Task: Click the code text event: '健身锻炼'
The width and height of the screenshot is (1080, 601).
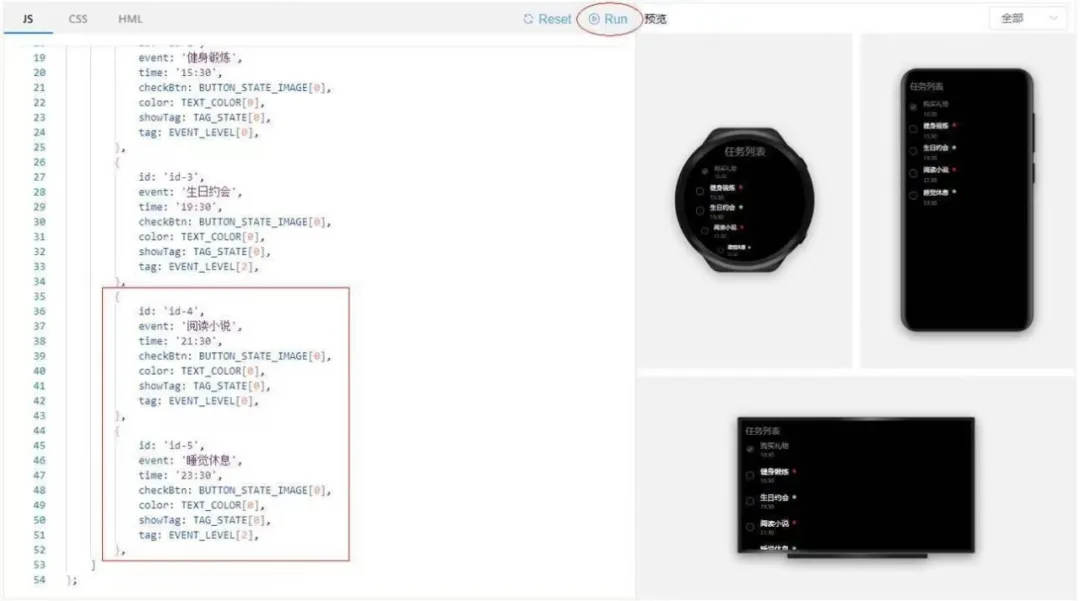Action: [191, 58]
